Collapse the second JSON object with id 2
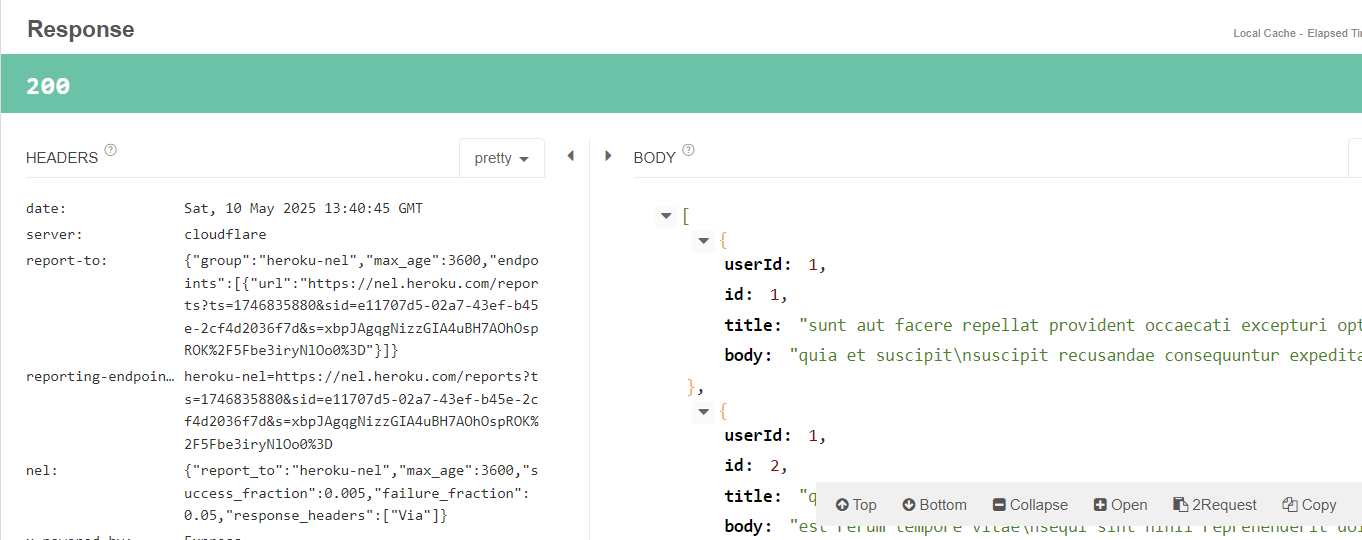 (x=704, y=411)
